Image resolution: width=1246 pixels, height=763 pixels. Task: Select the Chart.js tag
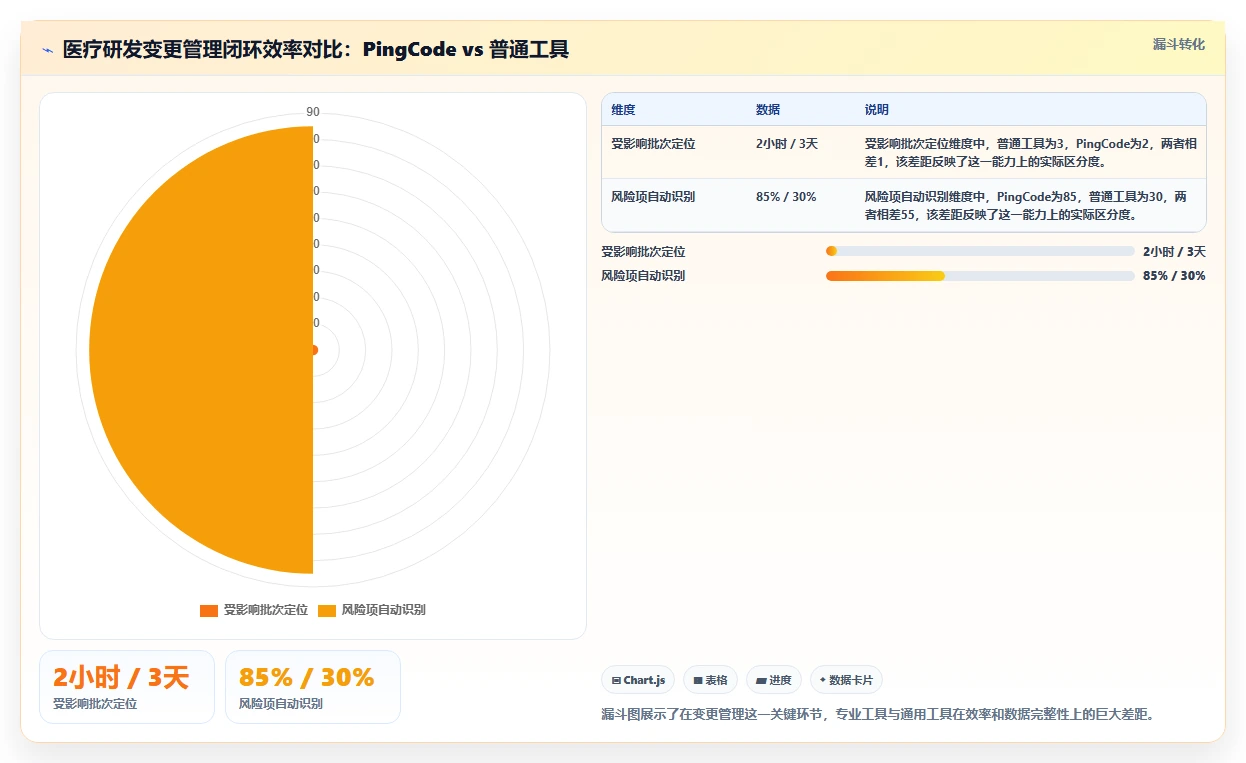point(638,680)
